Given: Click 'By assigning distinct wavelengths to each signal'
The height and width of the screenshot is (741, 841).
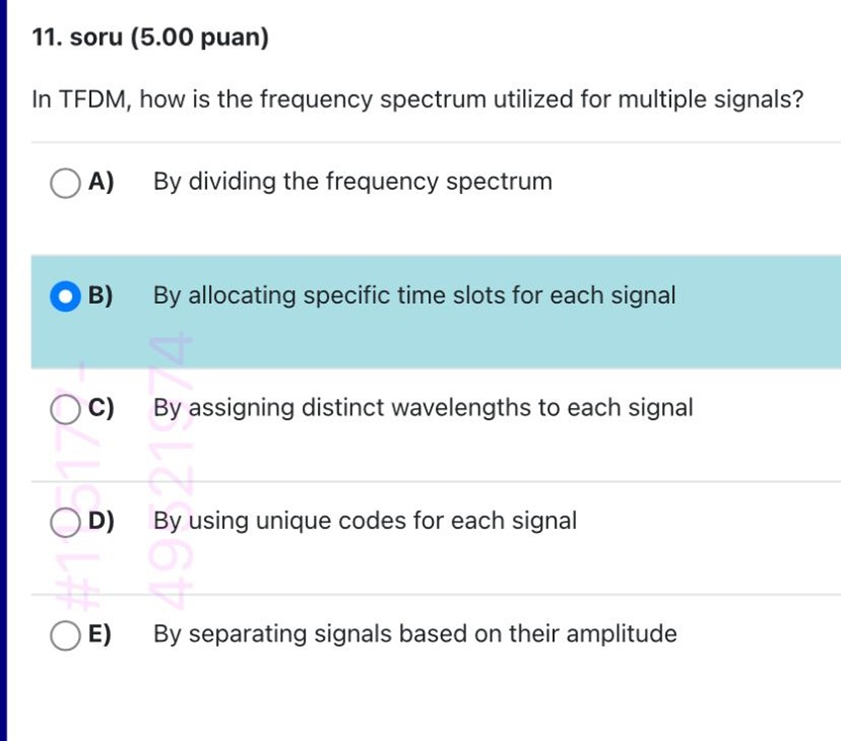Looking at the screenshot, I should 423,408.
